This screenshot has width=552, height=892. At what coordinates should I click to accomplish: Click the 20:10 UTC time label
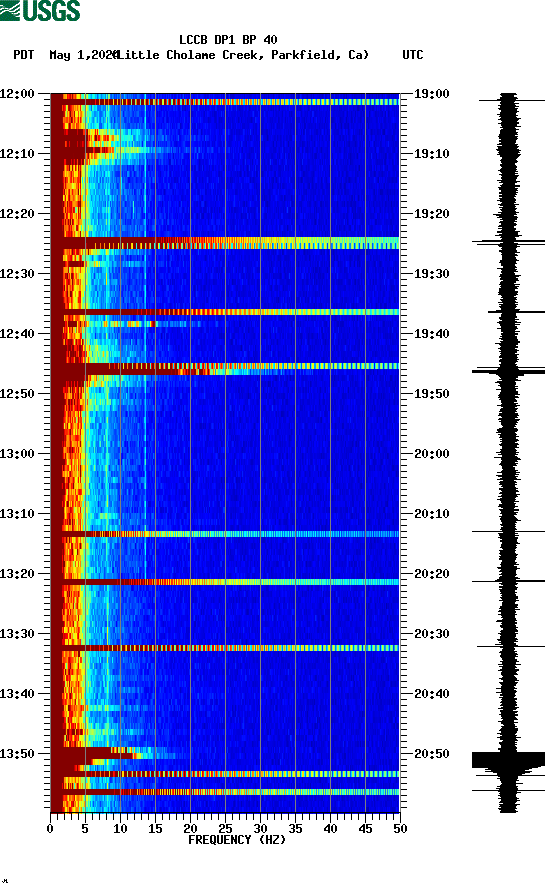pos(432,514)
